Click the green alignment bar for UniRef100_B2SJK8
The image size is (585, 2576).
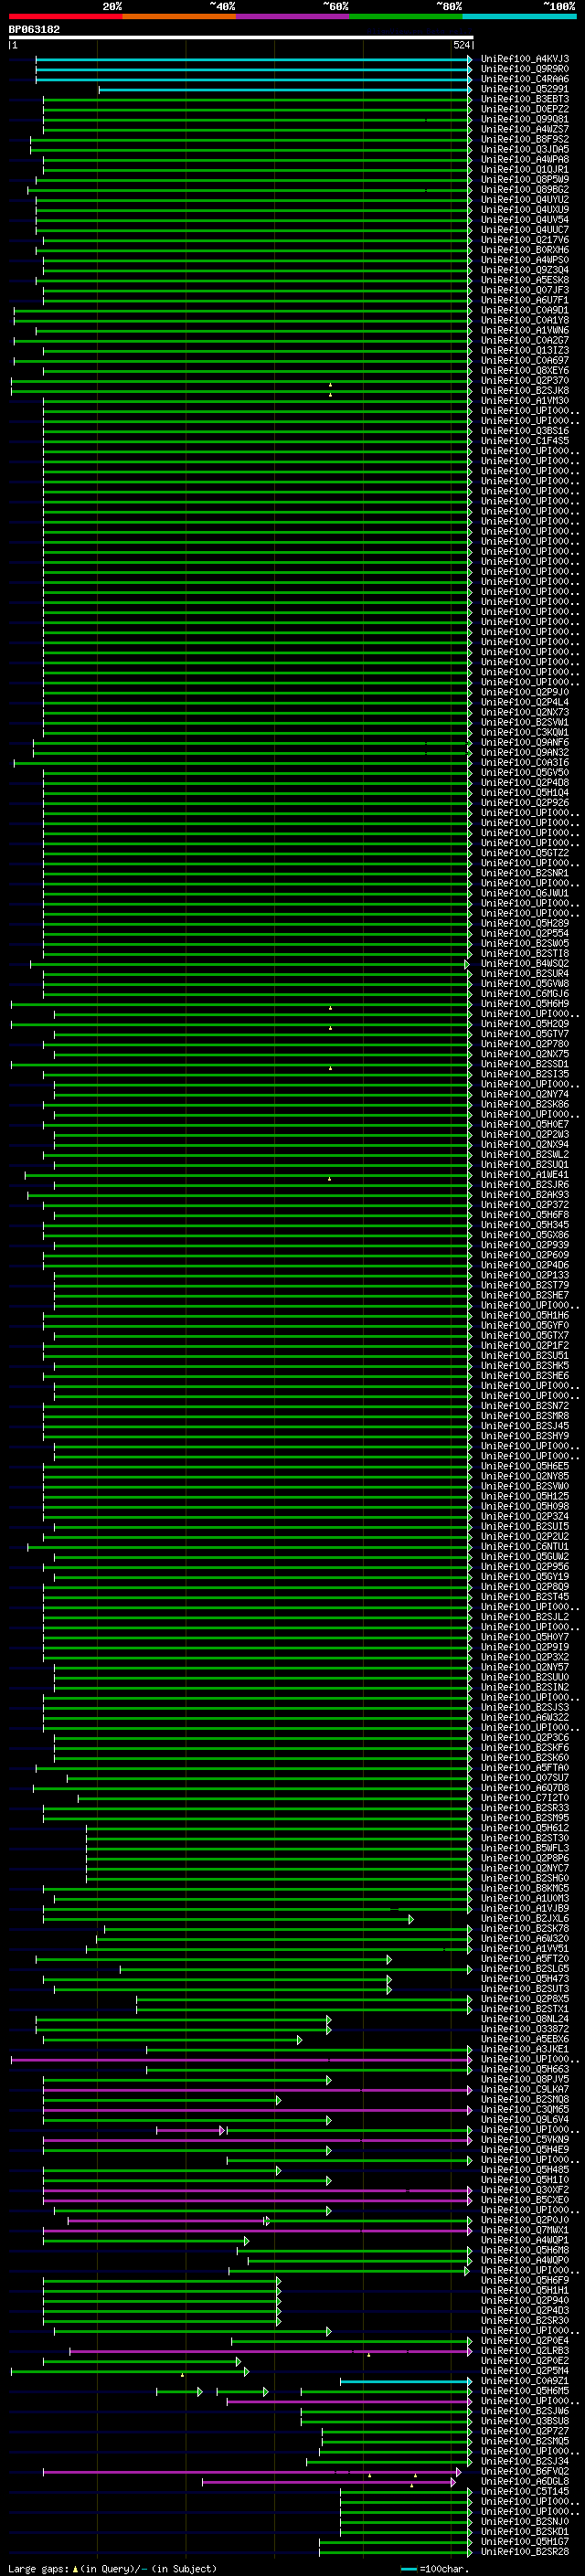241,391
